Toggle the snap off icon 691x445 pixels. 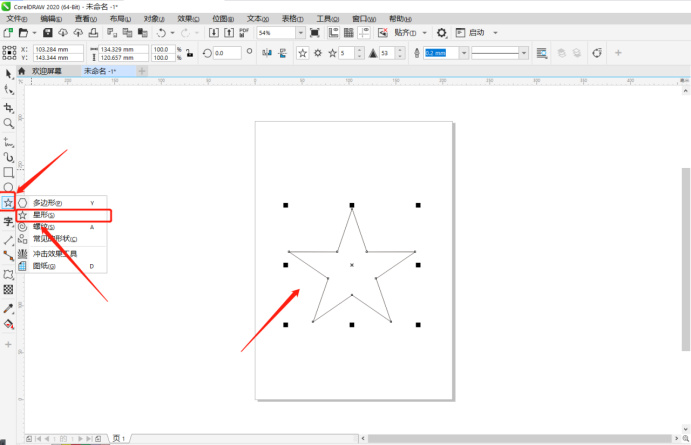(x=383, y=33)
